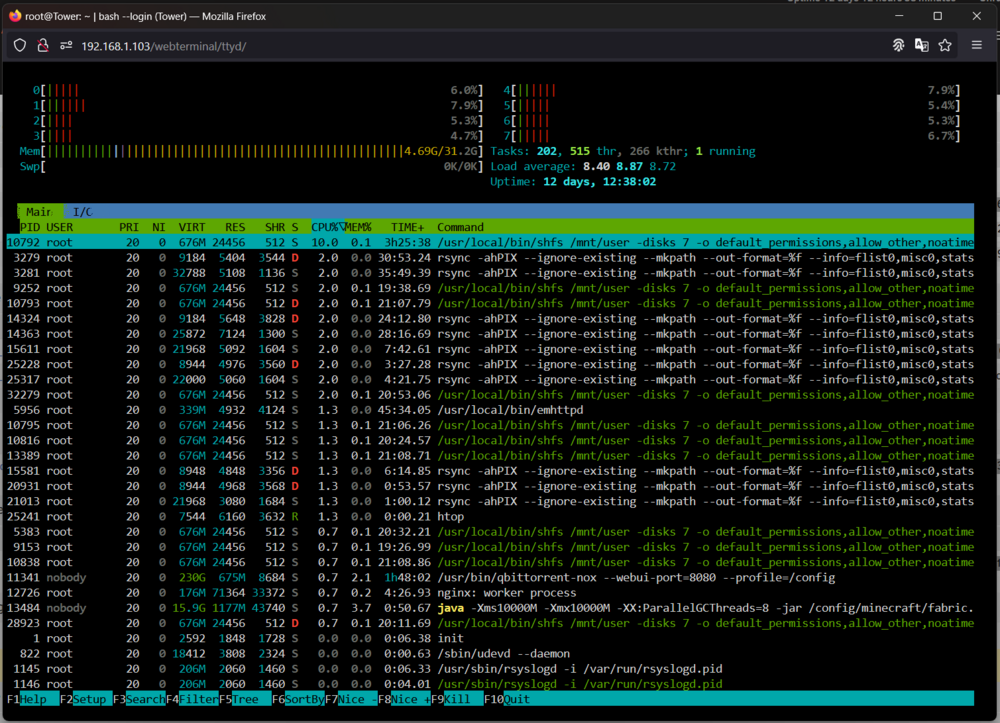Open the site permissions icon
The width and height of the screenshot is (1000, 723).
point(66,46)
